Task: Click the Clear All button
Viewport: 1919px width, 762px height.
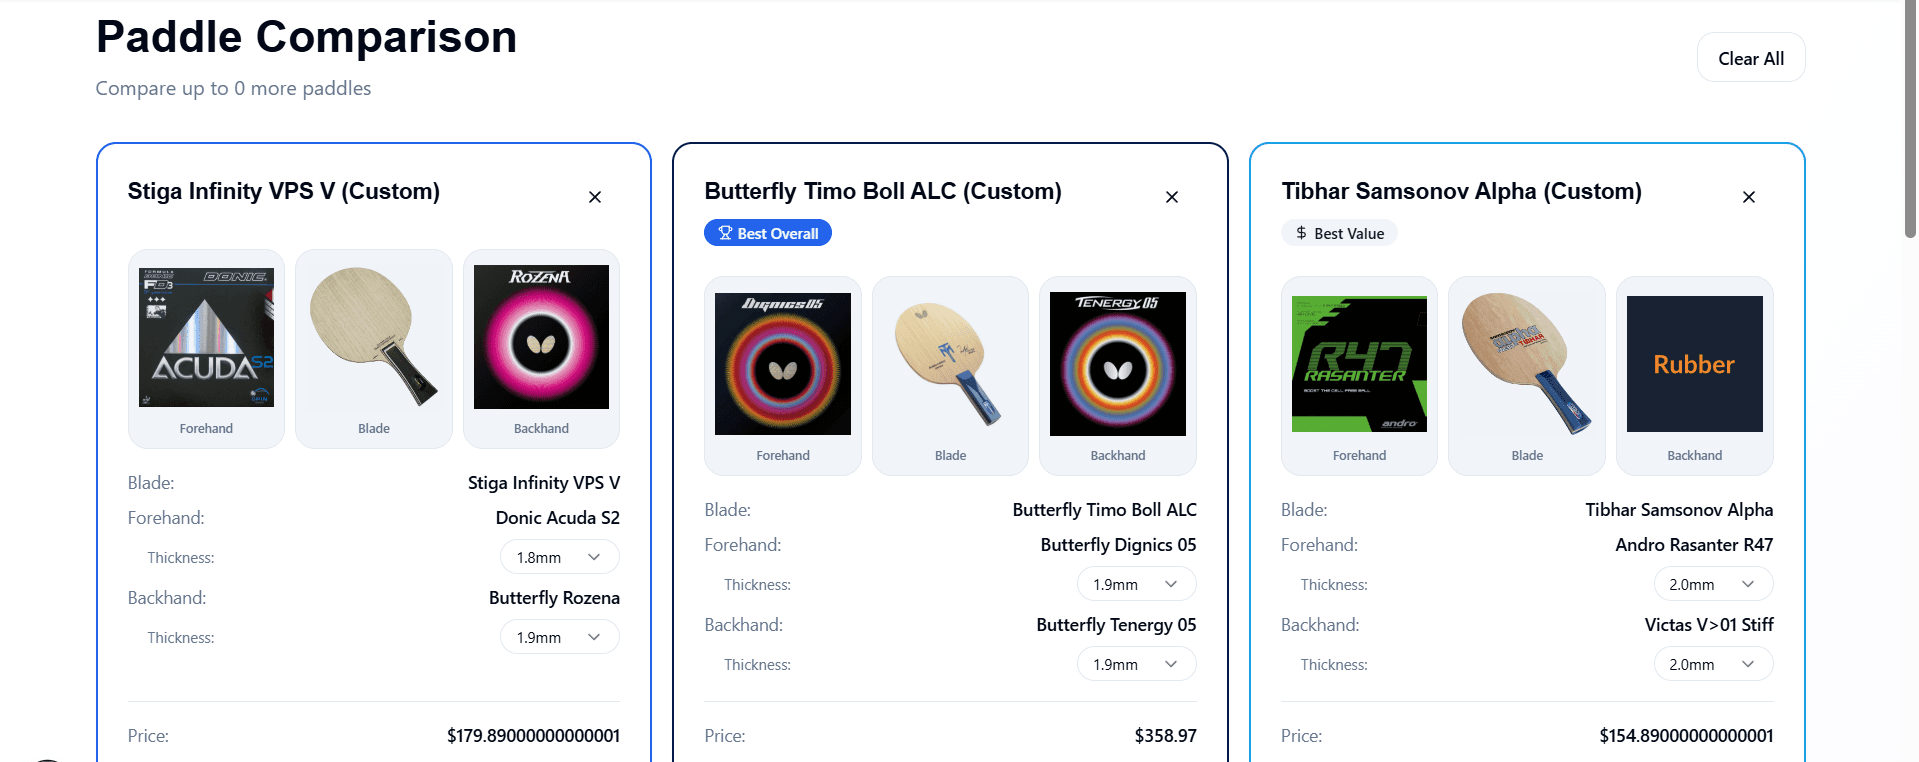Action: click(x=1751, y=58)
